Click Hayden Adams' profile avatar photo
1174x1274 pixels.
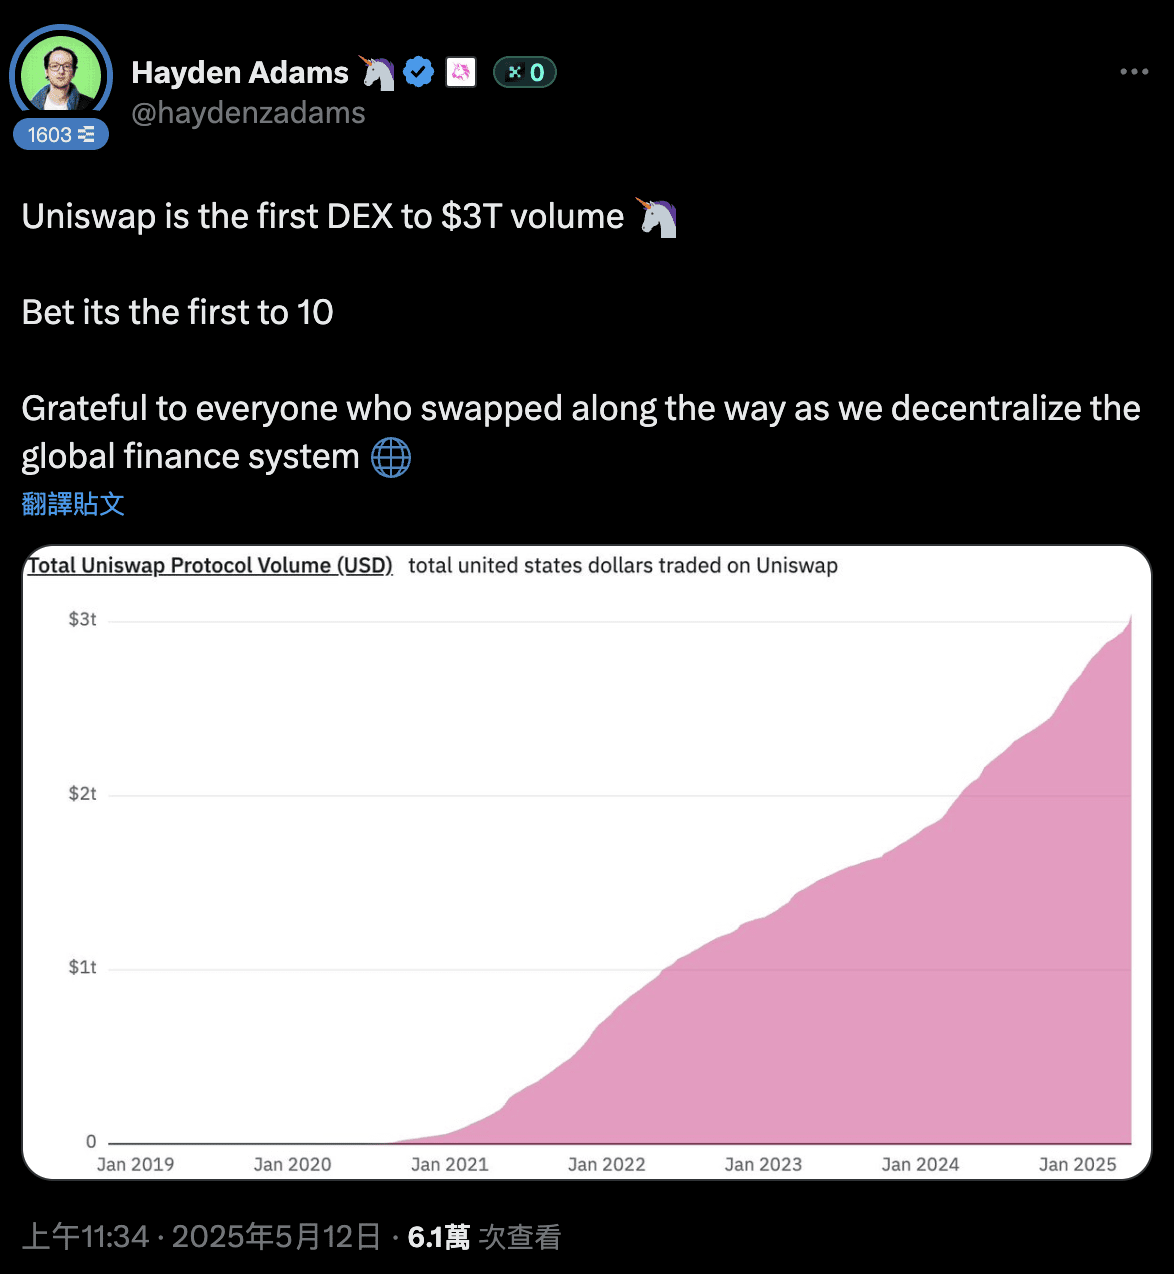click(60, 74)
